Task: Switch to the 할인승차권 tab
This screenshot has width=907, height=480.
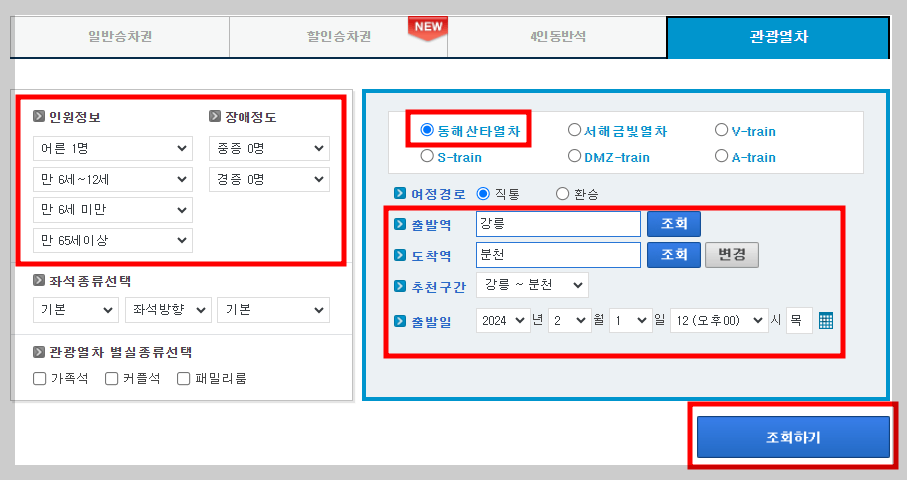Action: point(338,37)
